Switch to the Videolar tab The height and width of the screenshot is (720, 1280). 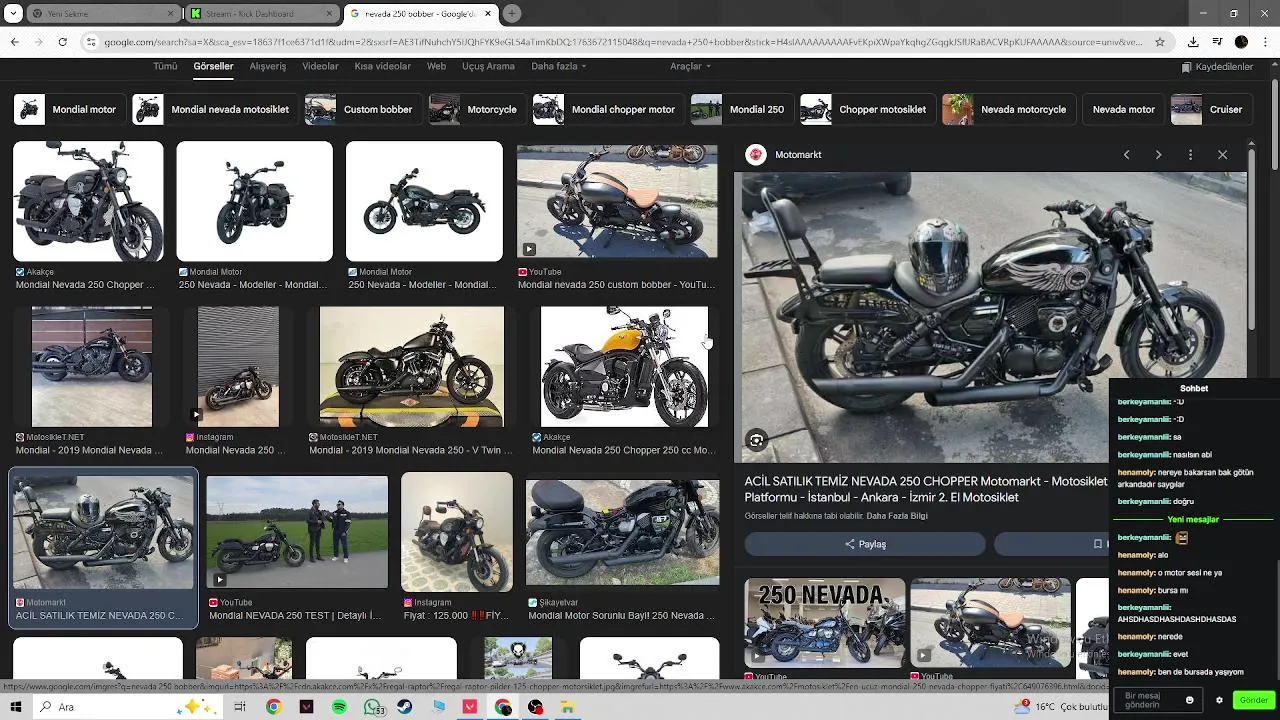coord(320,67)
